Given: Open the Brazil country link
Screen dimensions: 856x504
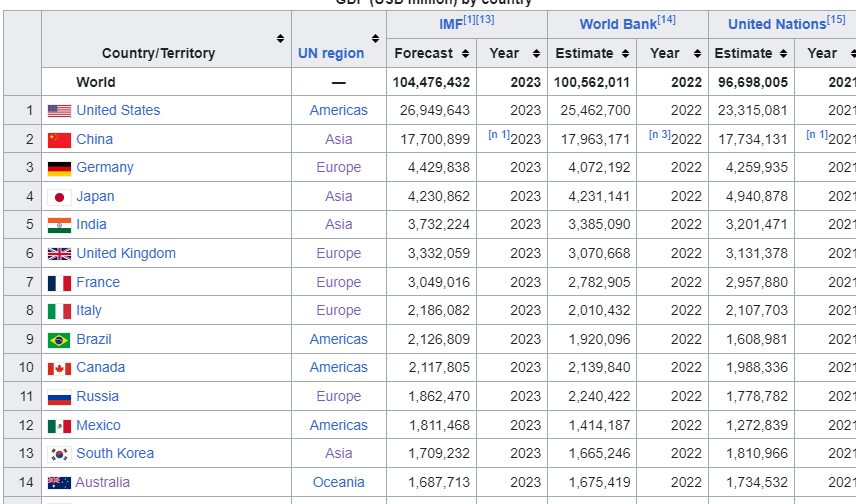Looking at the screenshot, I should click(94, 340).
